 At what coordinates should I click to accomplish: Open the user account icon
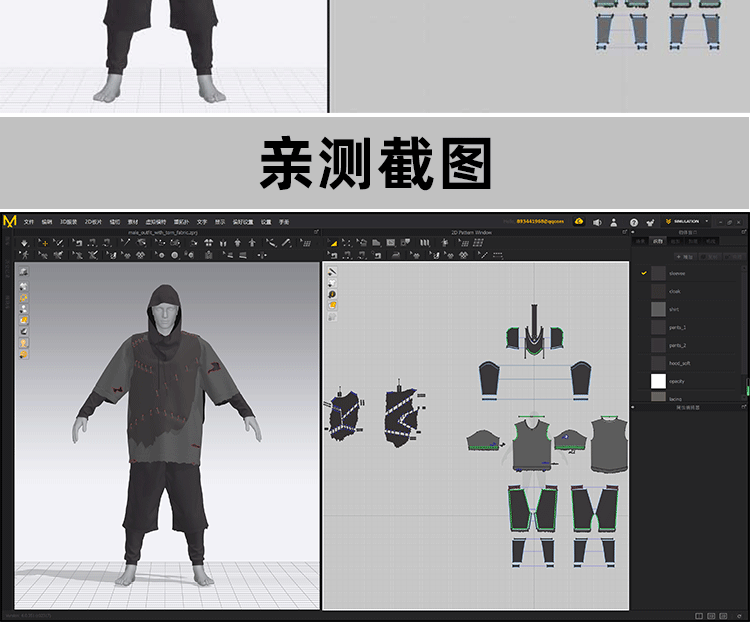(x=615, y=222)
